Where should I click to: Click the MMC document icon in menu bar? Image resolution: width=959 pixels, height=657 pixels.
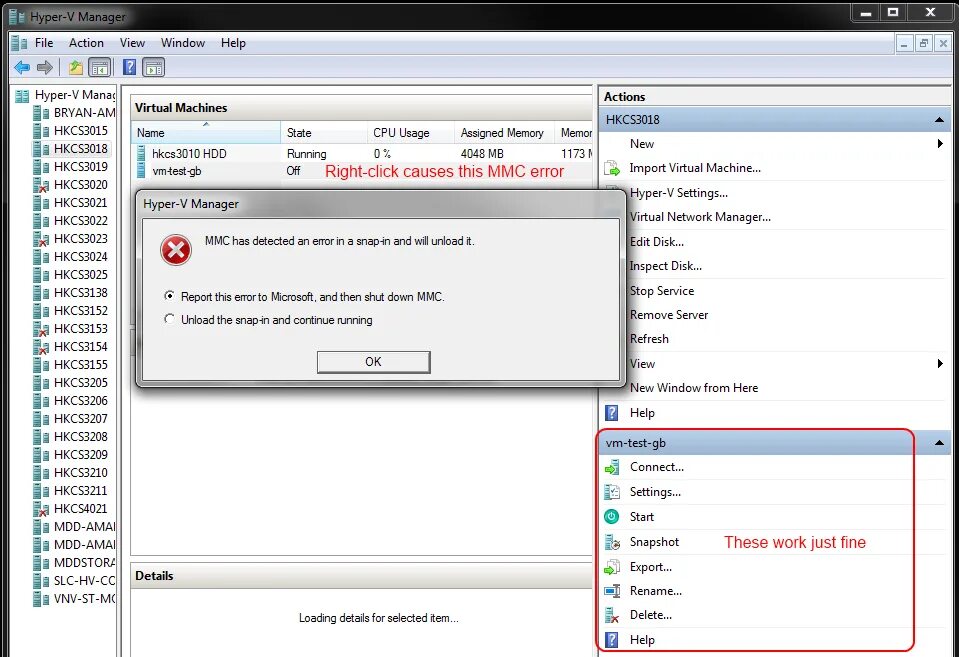[x=19, y=43]
